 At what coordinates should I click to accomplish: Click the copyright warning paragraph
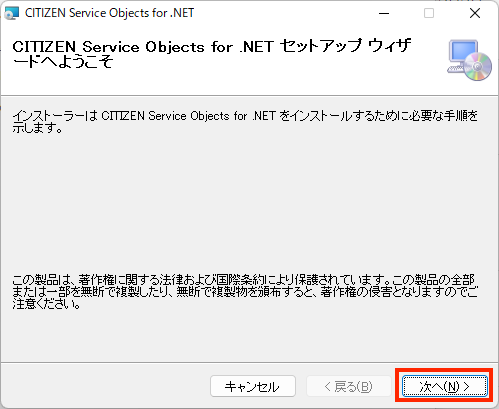pos(245,292)
